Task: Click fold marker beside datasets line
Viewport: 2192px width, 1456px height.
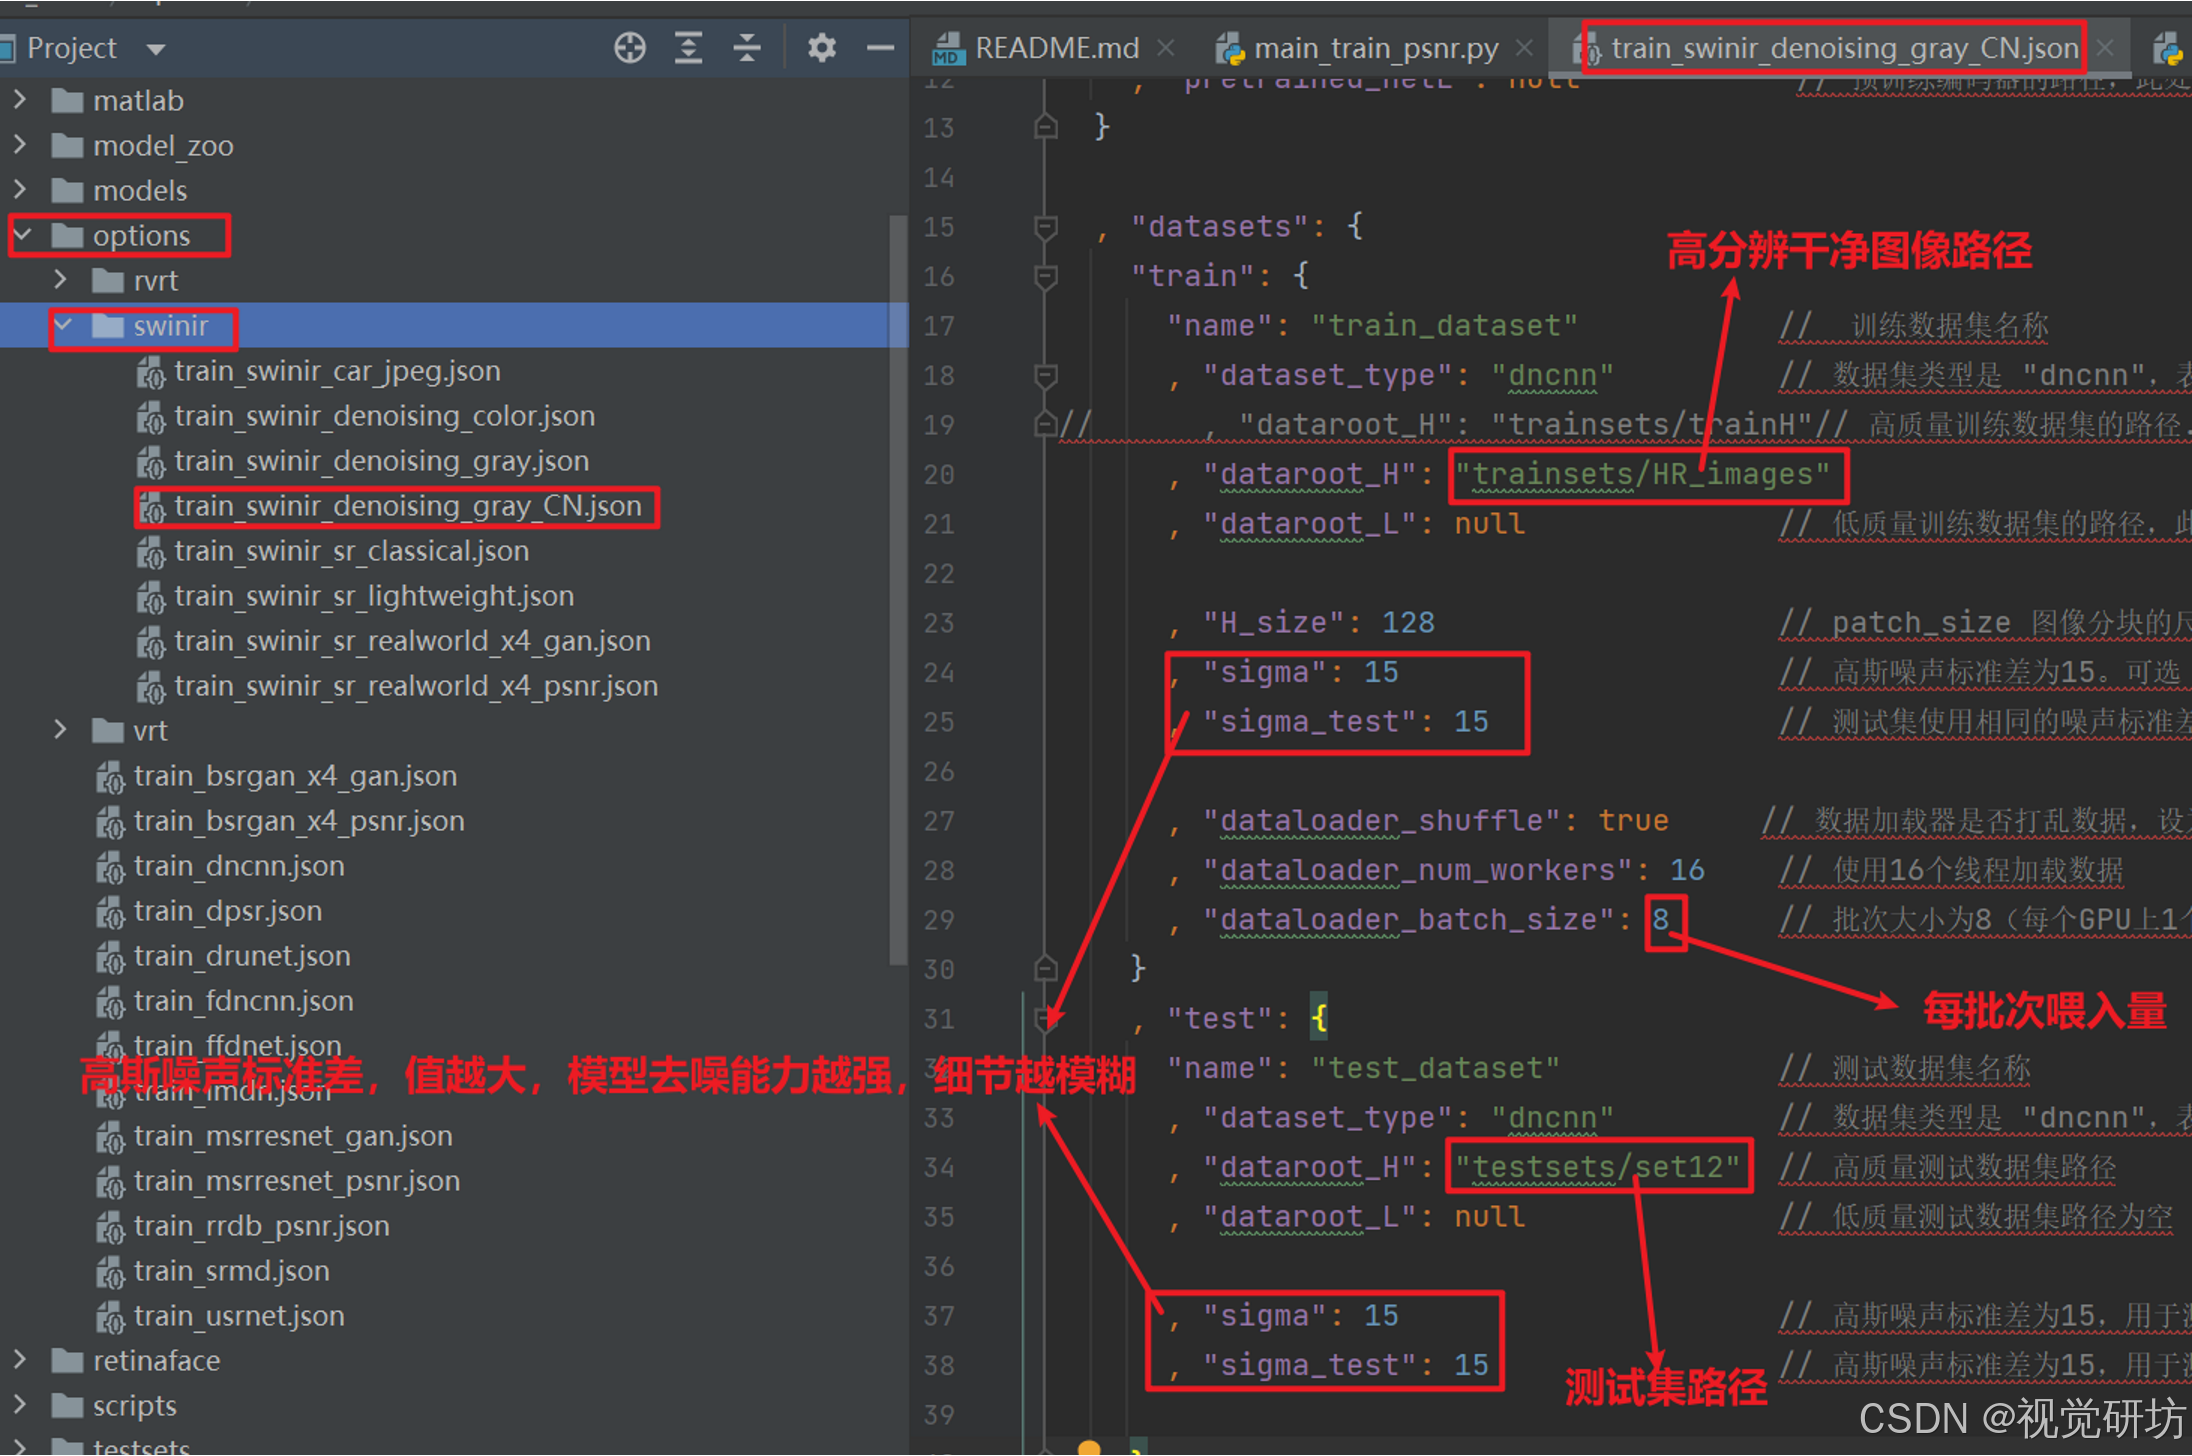Action: pos(1046,227)
